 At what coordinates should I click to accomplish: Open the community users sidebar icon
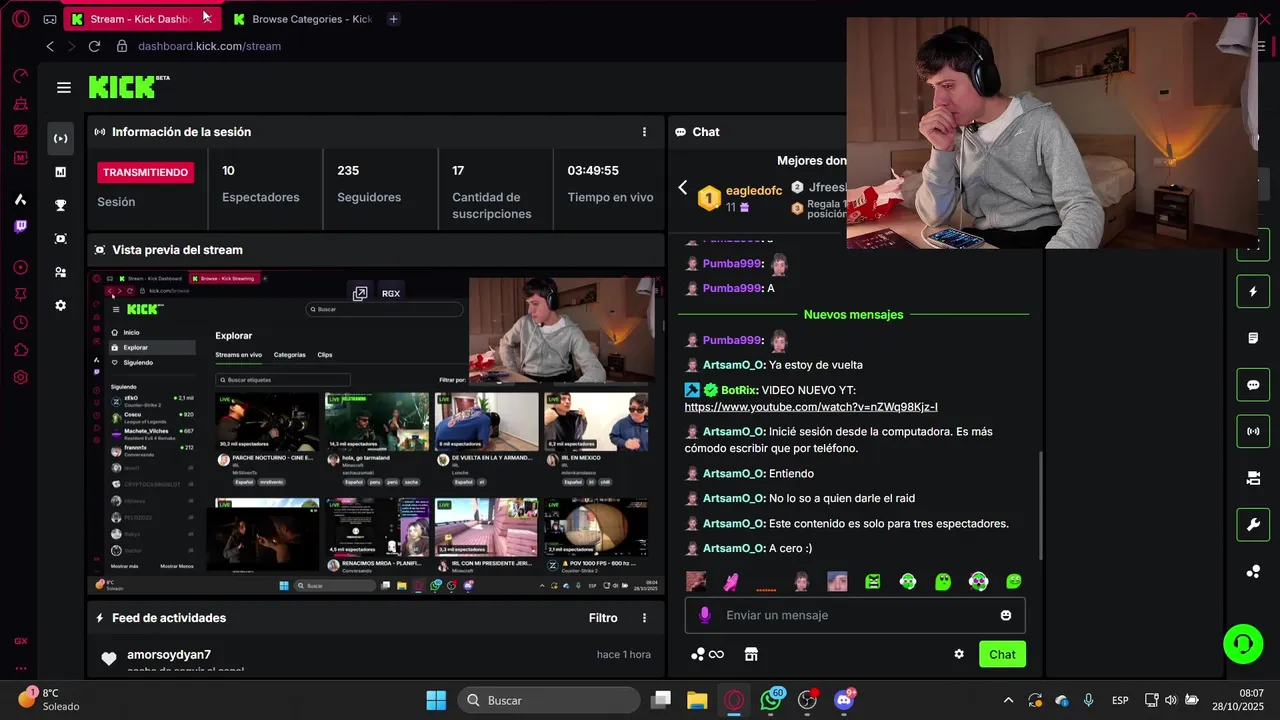point(61,272)
